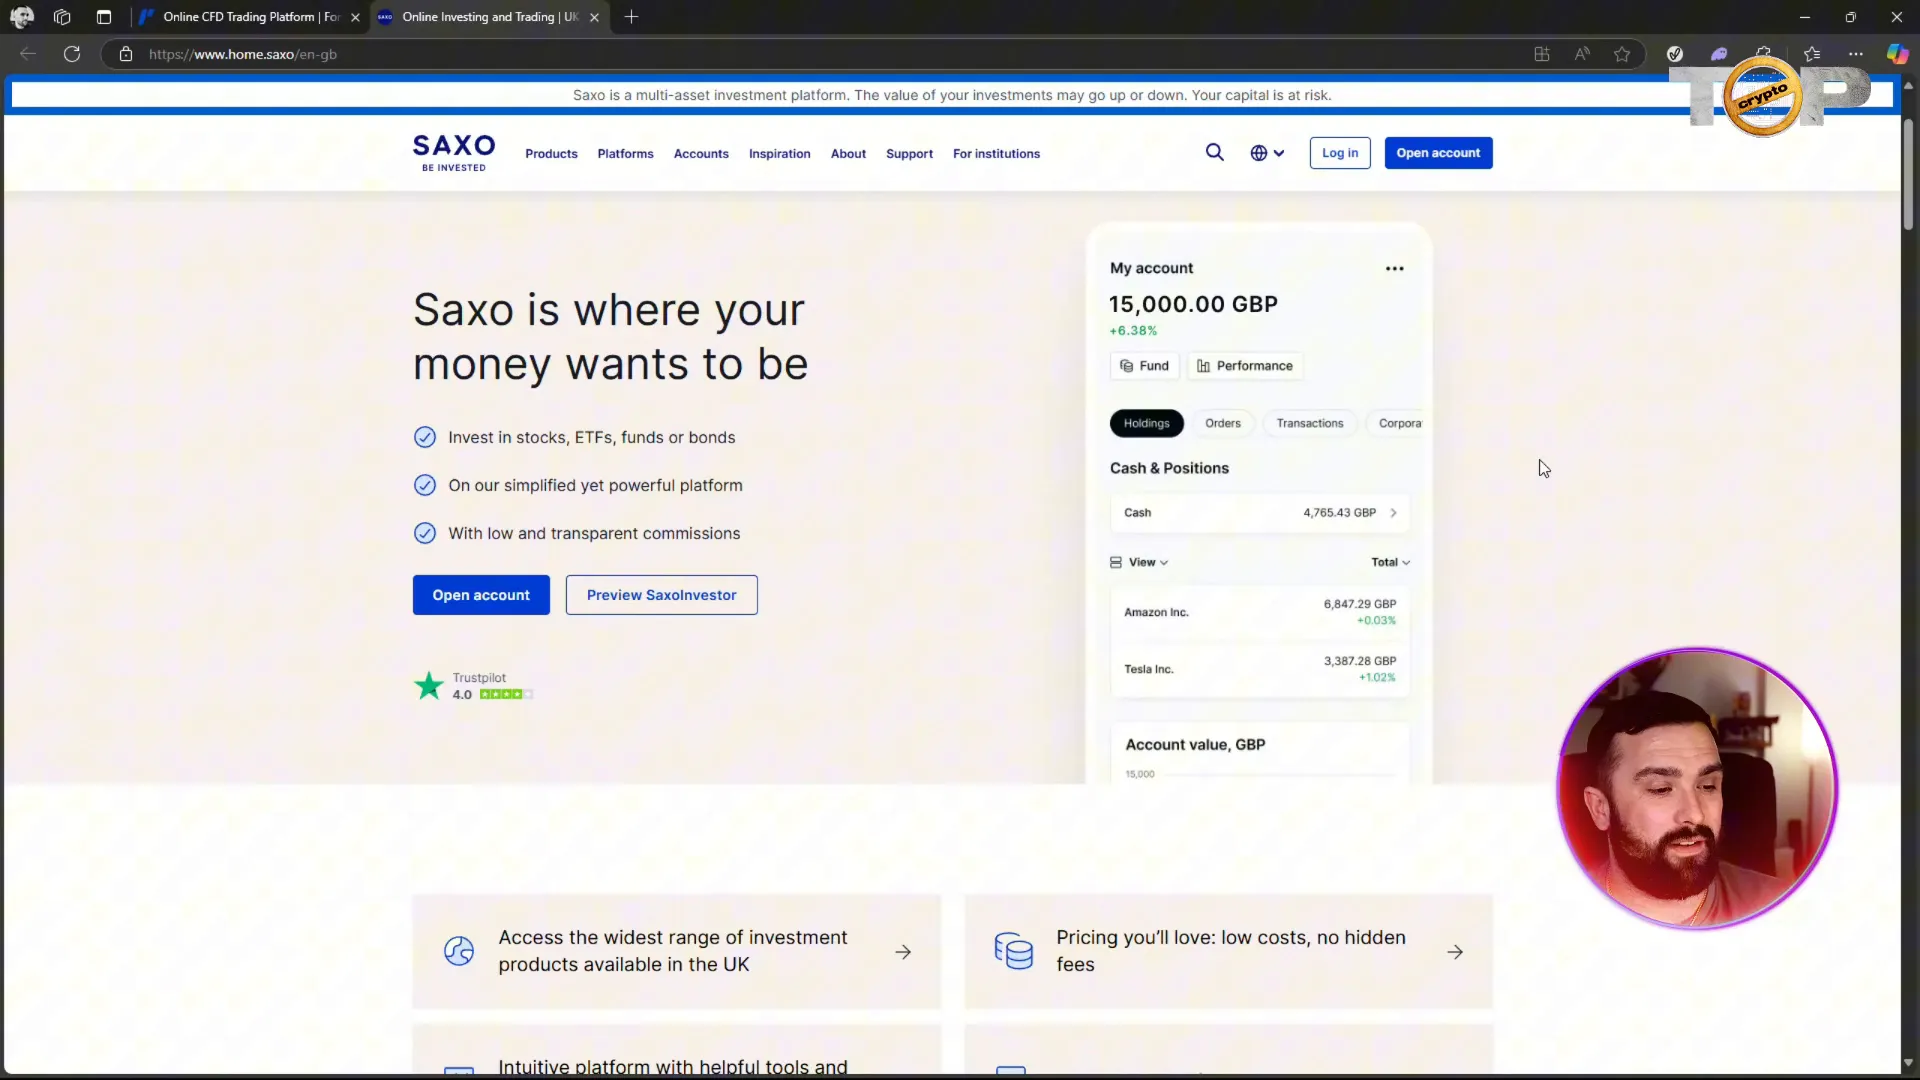
Task: Click the Fund button in account card
Action: 1145,366
